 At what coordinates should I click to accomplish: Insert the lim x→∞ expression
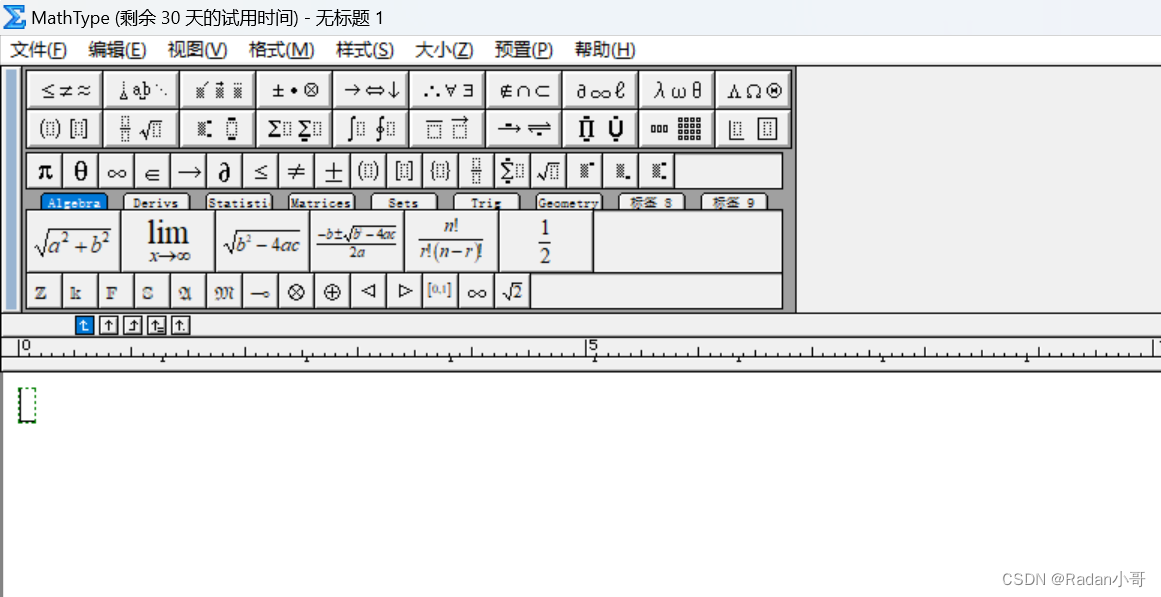tap(168, 241)
